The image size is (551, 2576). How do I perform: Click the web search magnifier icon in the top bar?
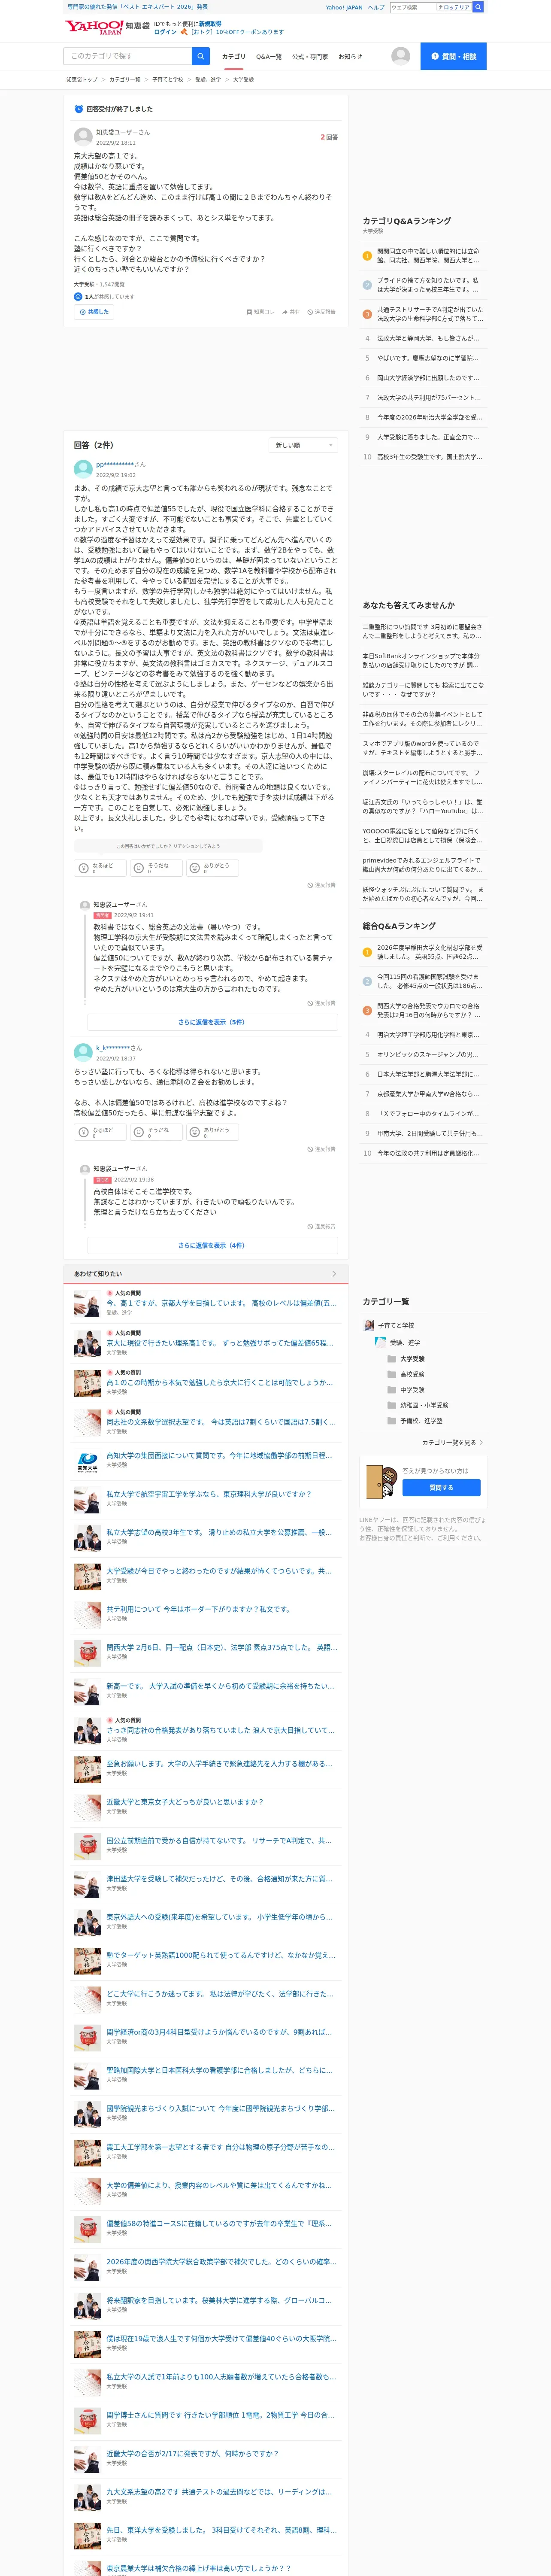pos(478,7)
